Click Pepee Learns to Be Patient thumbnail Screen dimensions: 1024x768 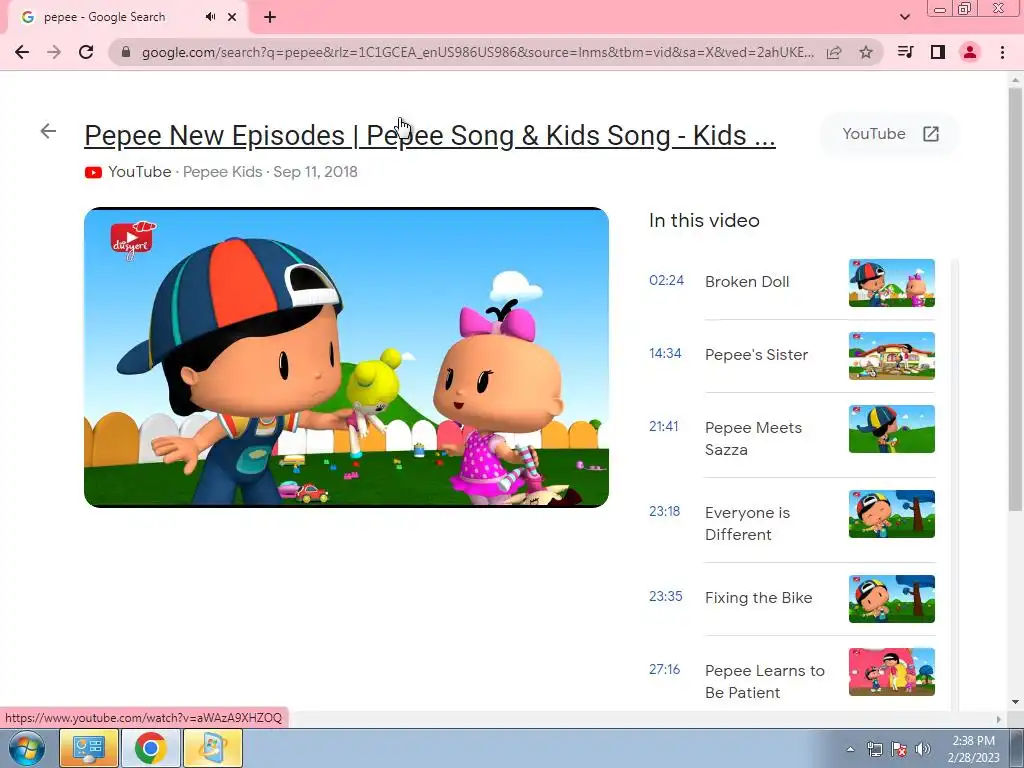(x=891, y=672)
